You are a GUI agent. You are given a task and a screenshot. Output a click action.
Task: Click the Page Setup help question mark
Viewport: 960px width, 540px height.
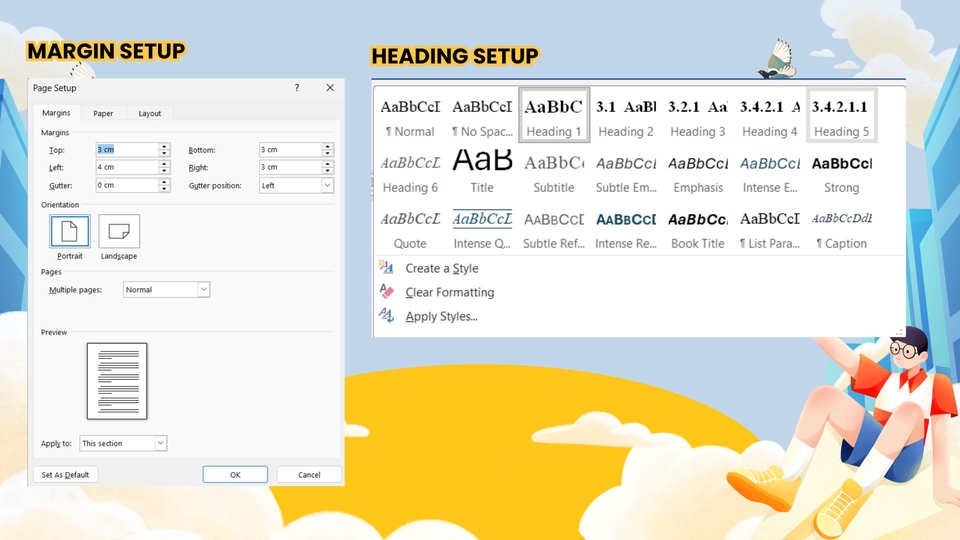296,88
